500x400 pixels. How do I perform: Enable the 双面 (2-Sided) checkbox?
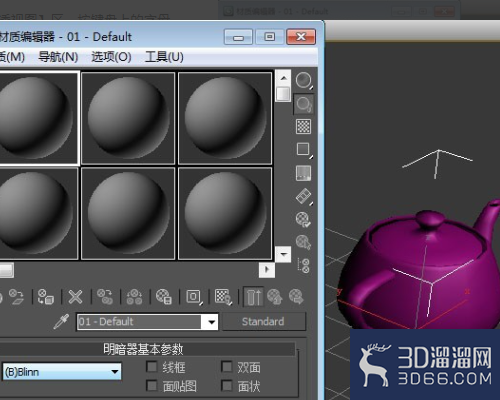[x=227, y=367]
